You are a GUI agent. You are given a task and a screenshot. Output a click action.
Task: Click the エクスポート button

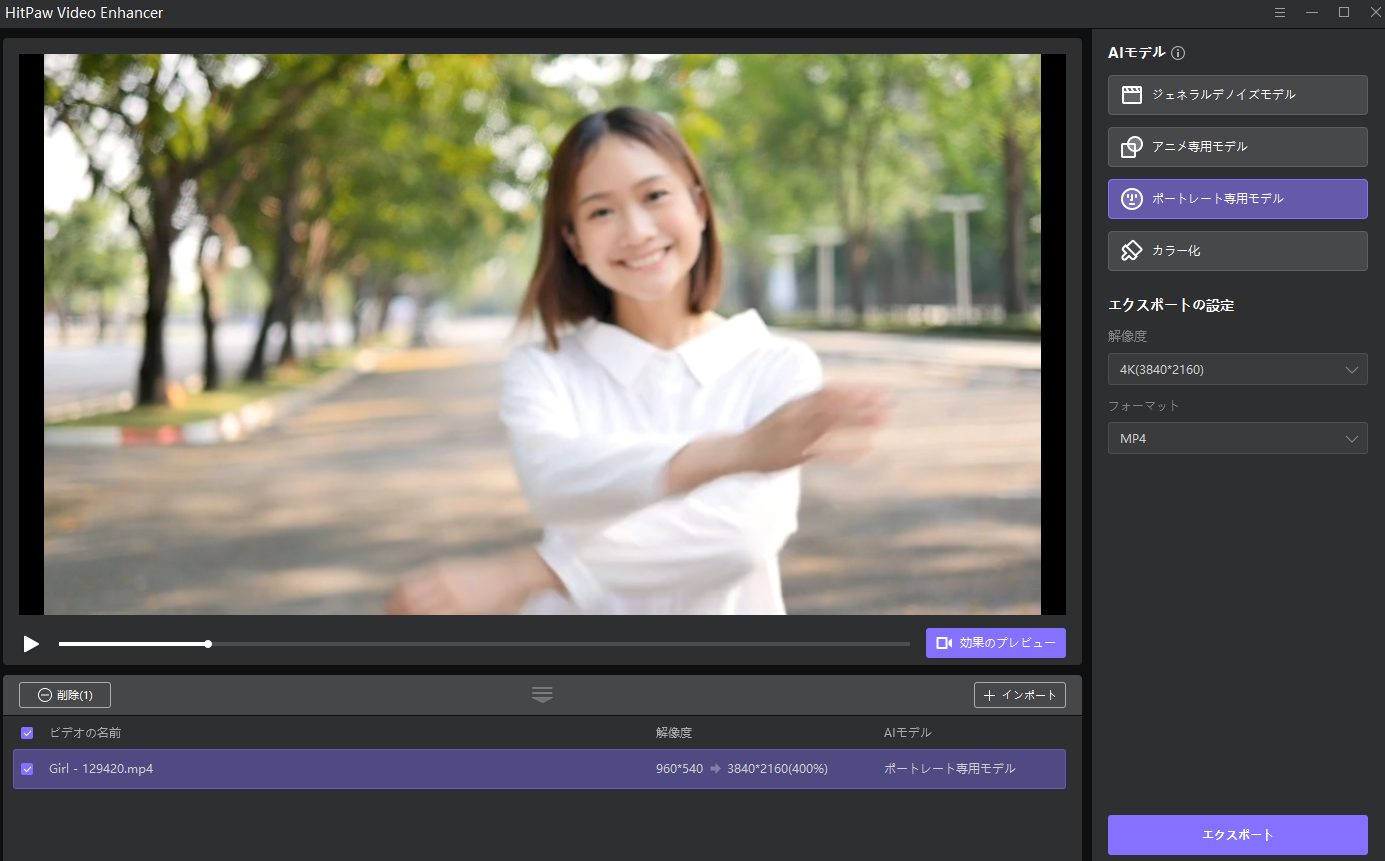tap(1237, 834)
